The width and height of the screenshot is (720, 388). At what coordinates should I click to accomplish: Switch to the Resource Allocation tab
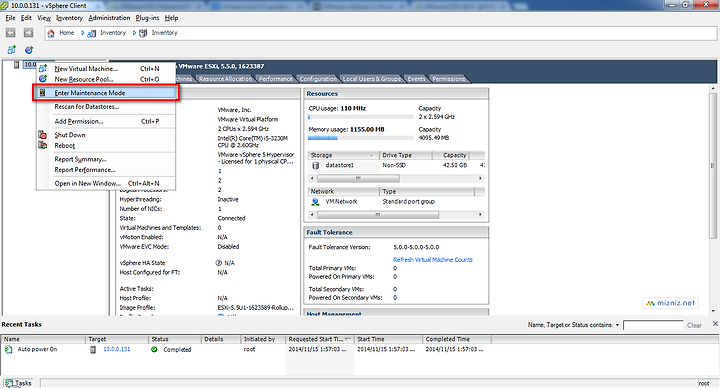click(226, 79)
